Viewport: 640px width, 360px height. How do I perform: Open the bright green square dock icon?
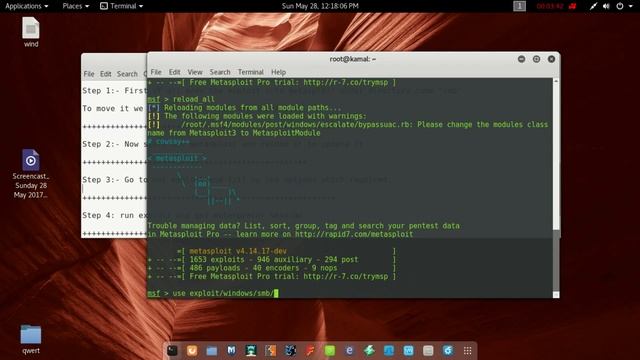coord(330,351)
